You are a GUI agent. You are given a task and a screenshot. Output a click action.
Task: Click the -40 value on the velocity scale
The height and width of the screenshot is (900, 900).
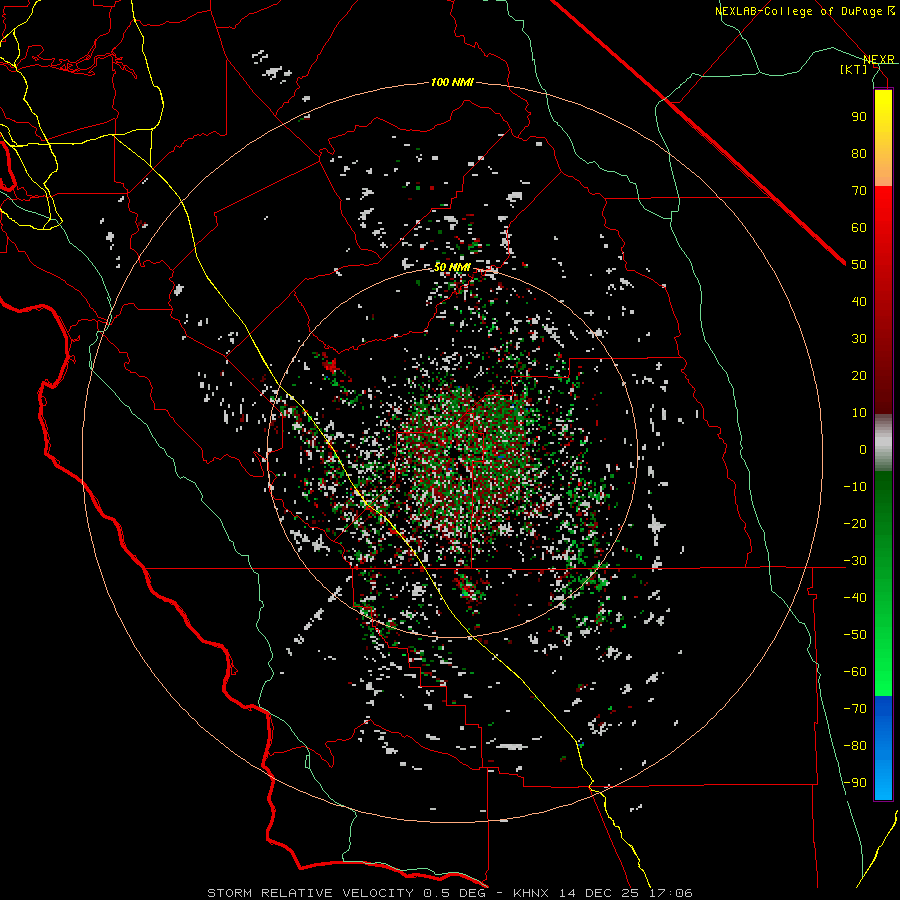coord(855,598)
